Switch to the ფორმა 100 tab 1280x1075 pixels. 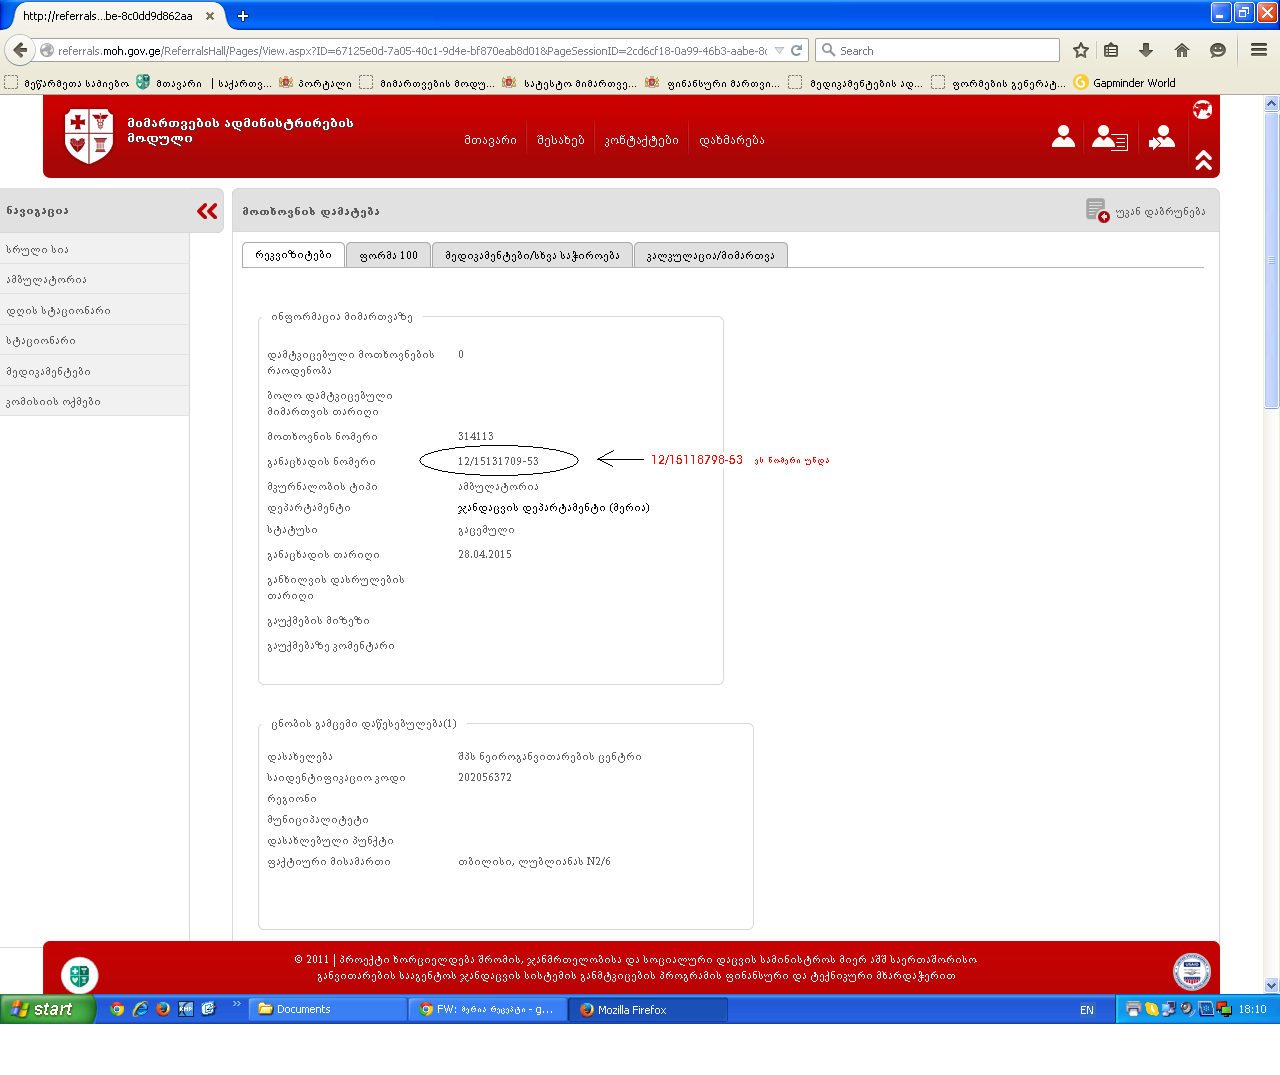[x=388, y=256]
